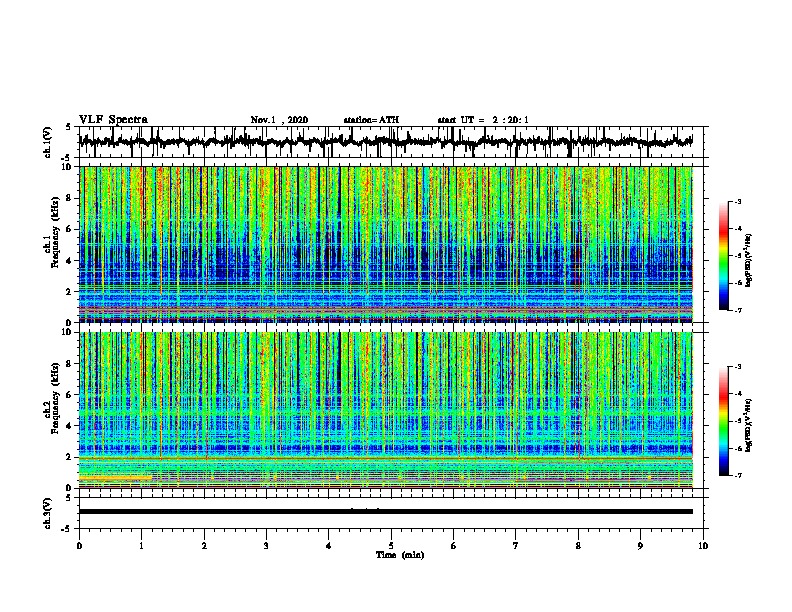
Task: Click the time axis tick label "0"
Action: (x=79, y=546)
